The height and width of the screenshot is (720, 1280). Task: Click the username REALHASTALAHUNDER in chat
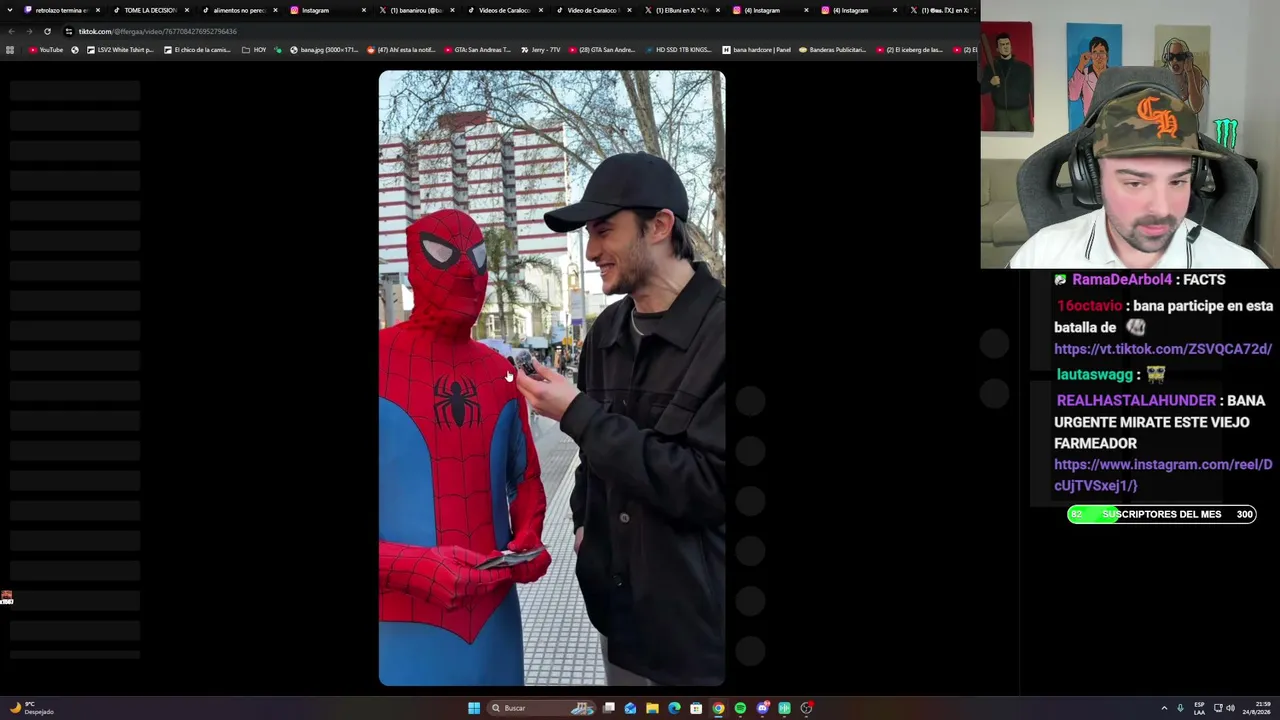point(1136,400)
